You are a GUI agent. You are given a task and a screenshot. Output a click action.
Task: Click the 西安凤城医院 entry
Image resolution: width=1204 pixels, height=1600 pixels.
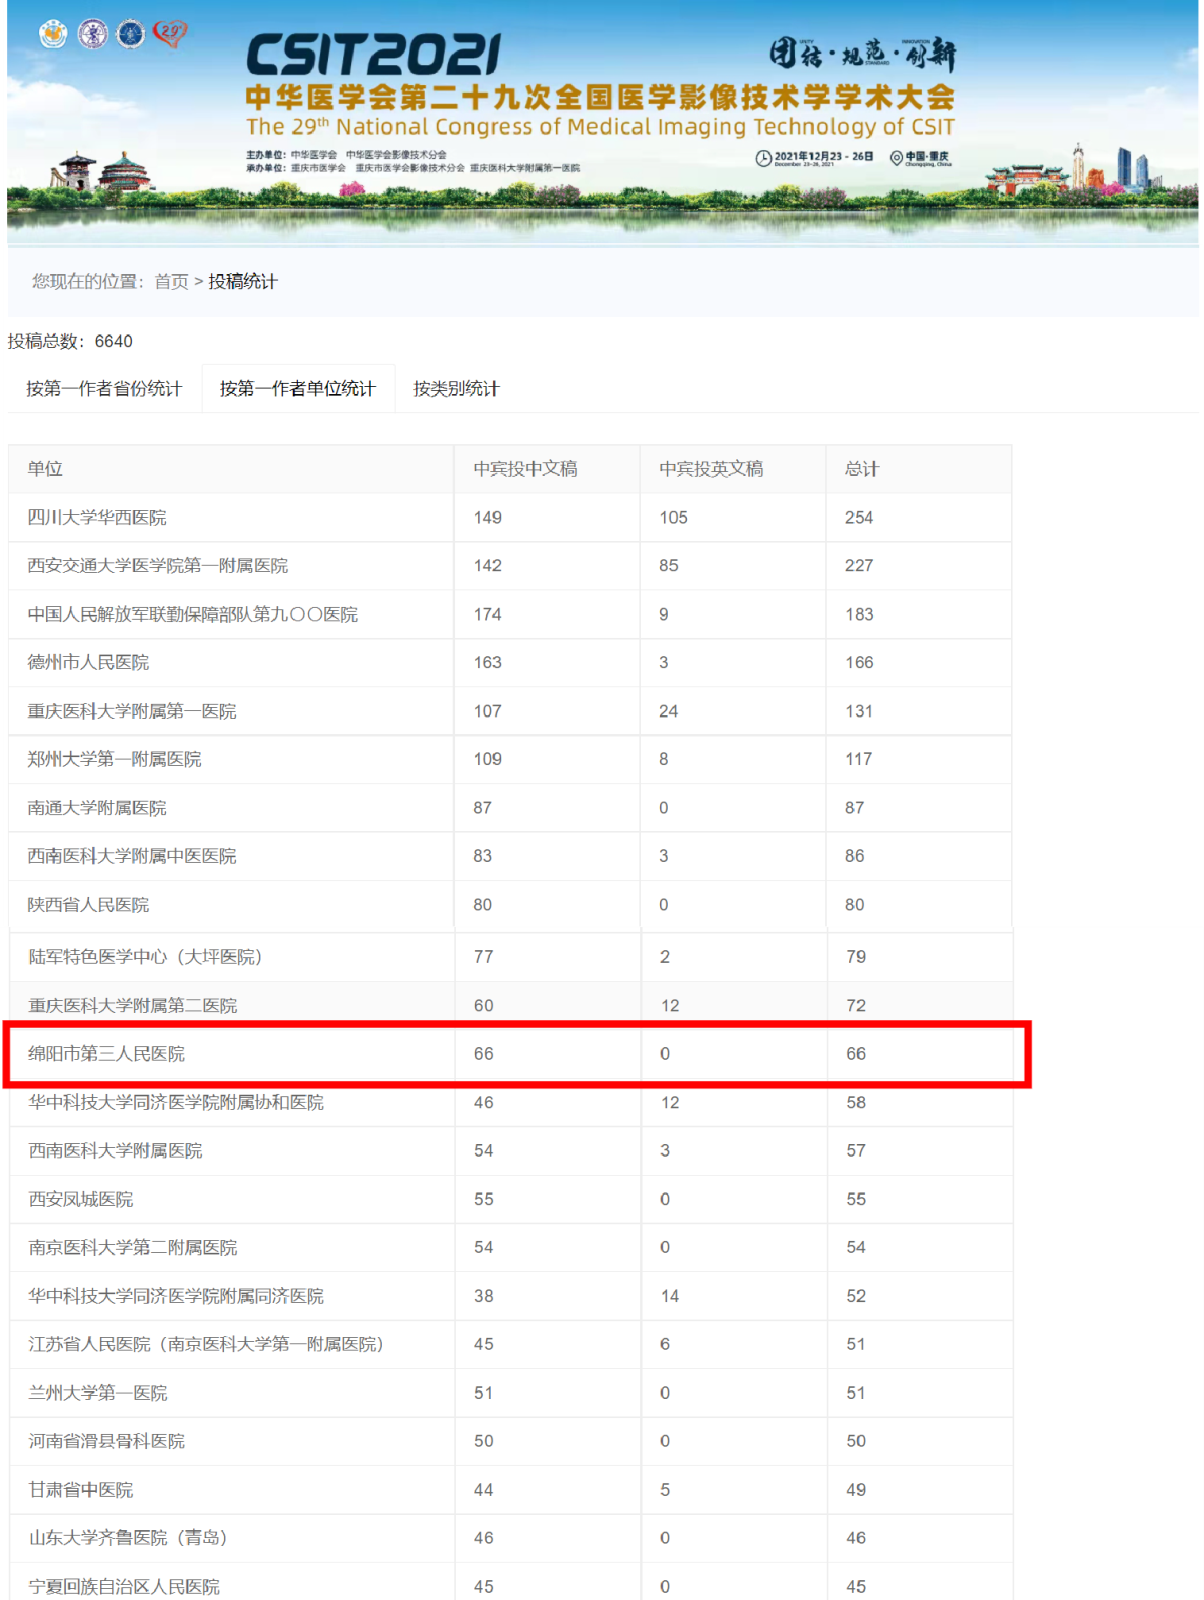[x=80, y=1199]
